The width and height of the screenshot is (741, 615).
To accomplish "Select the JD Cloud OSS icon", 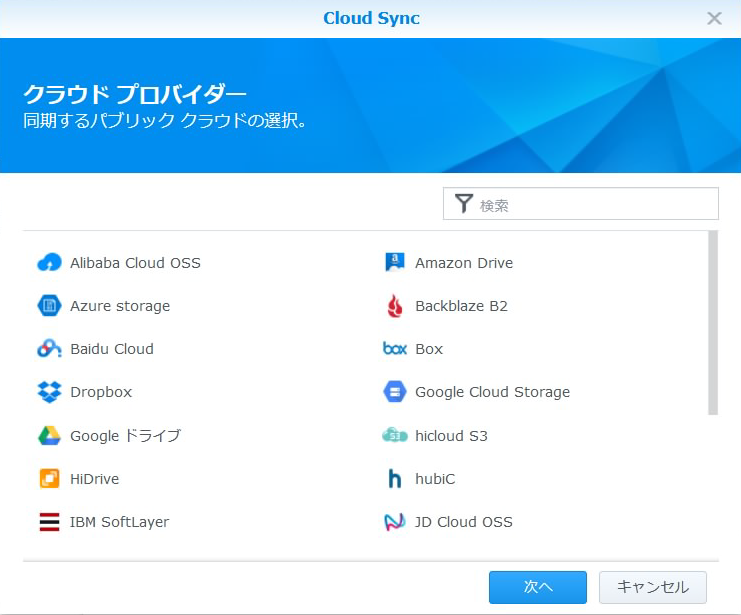I will [395, 522].
